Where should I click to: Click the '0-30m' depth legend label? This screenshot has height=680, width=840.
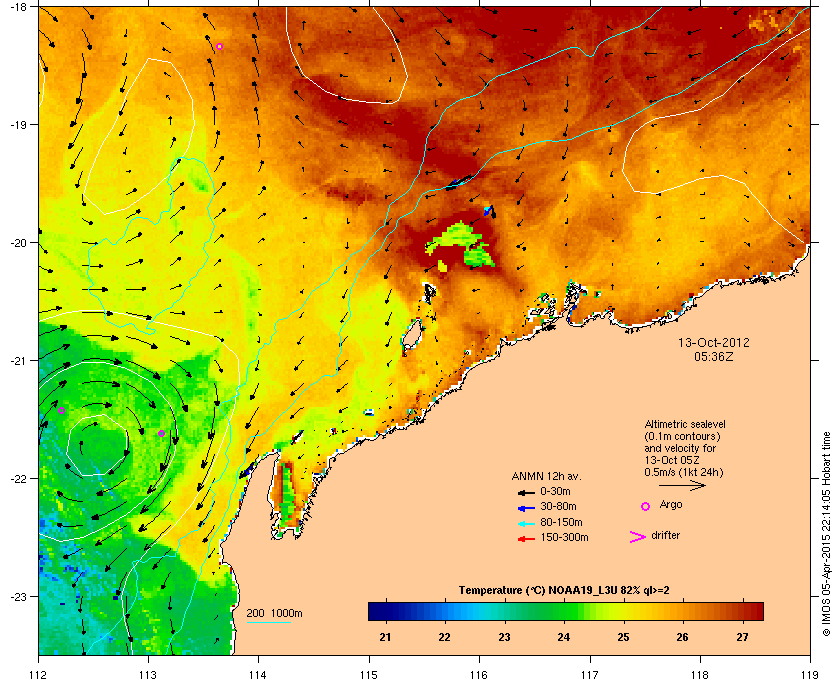pyautogui.click(x=555, y=491)
